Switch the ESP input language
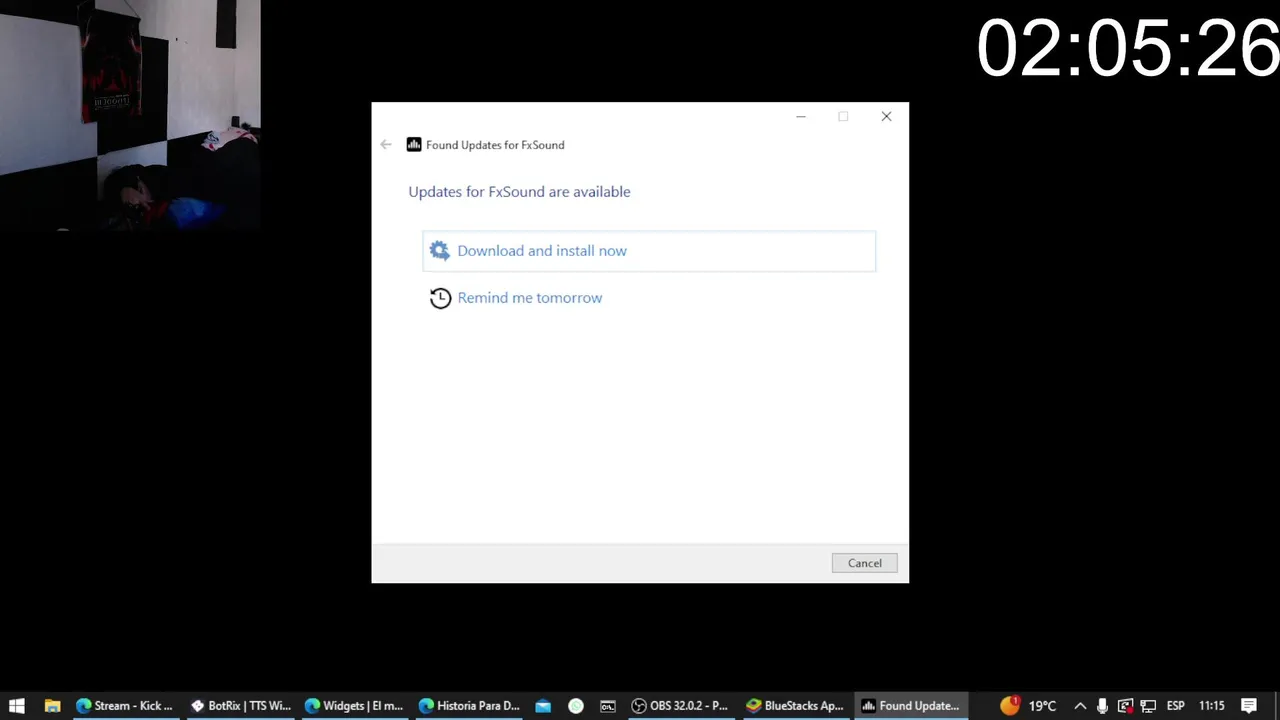 pyautogui.click(x=1176, y=706)
